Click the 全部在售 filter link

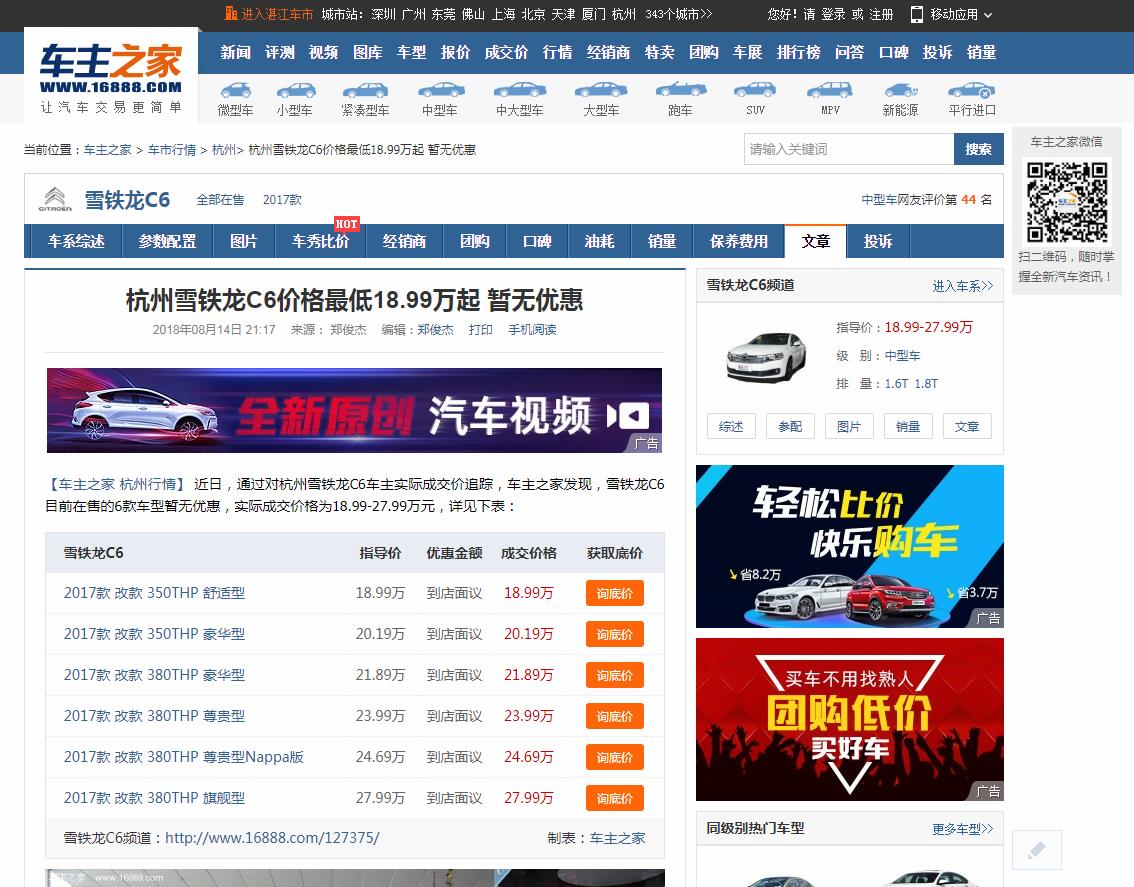[220, 200]
